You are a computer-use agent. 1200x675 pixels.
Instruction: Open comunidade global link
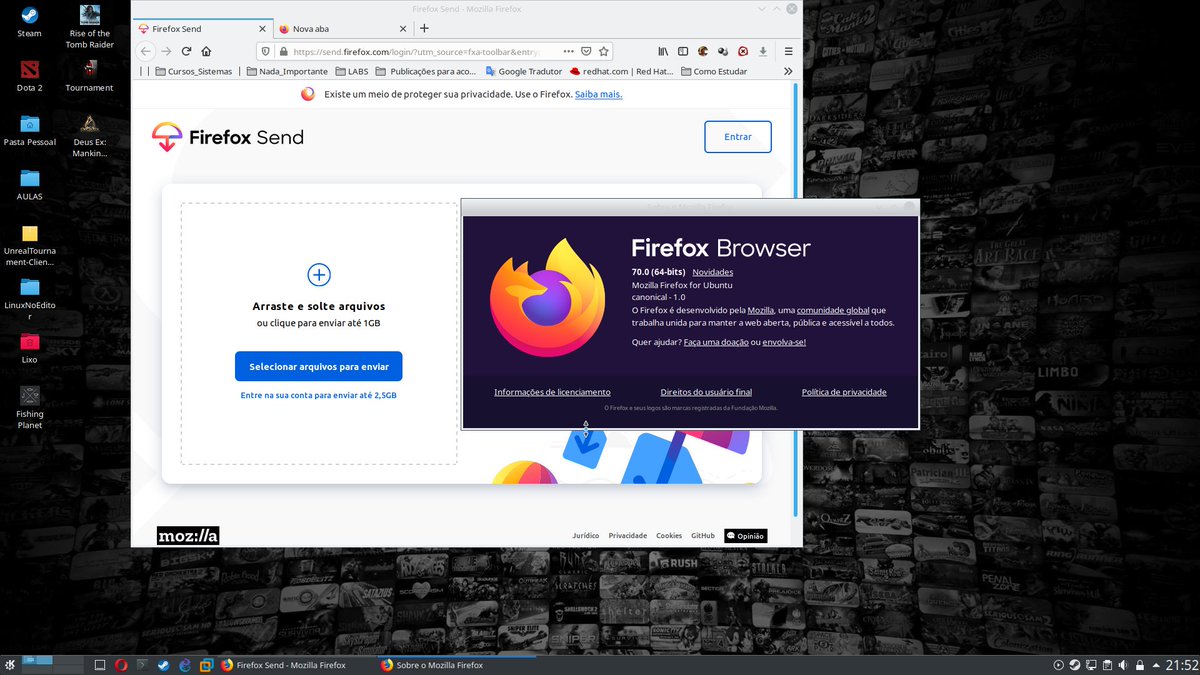[833, 310]
